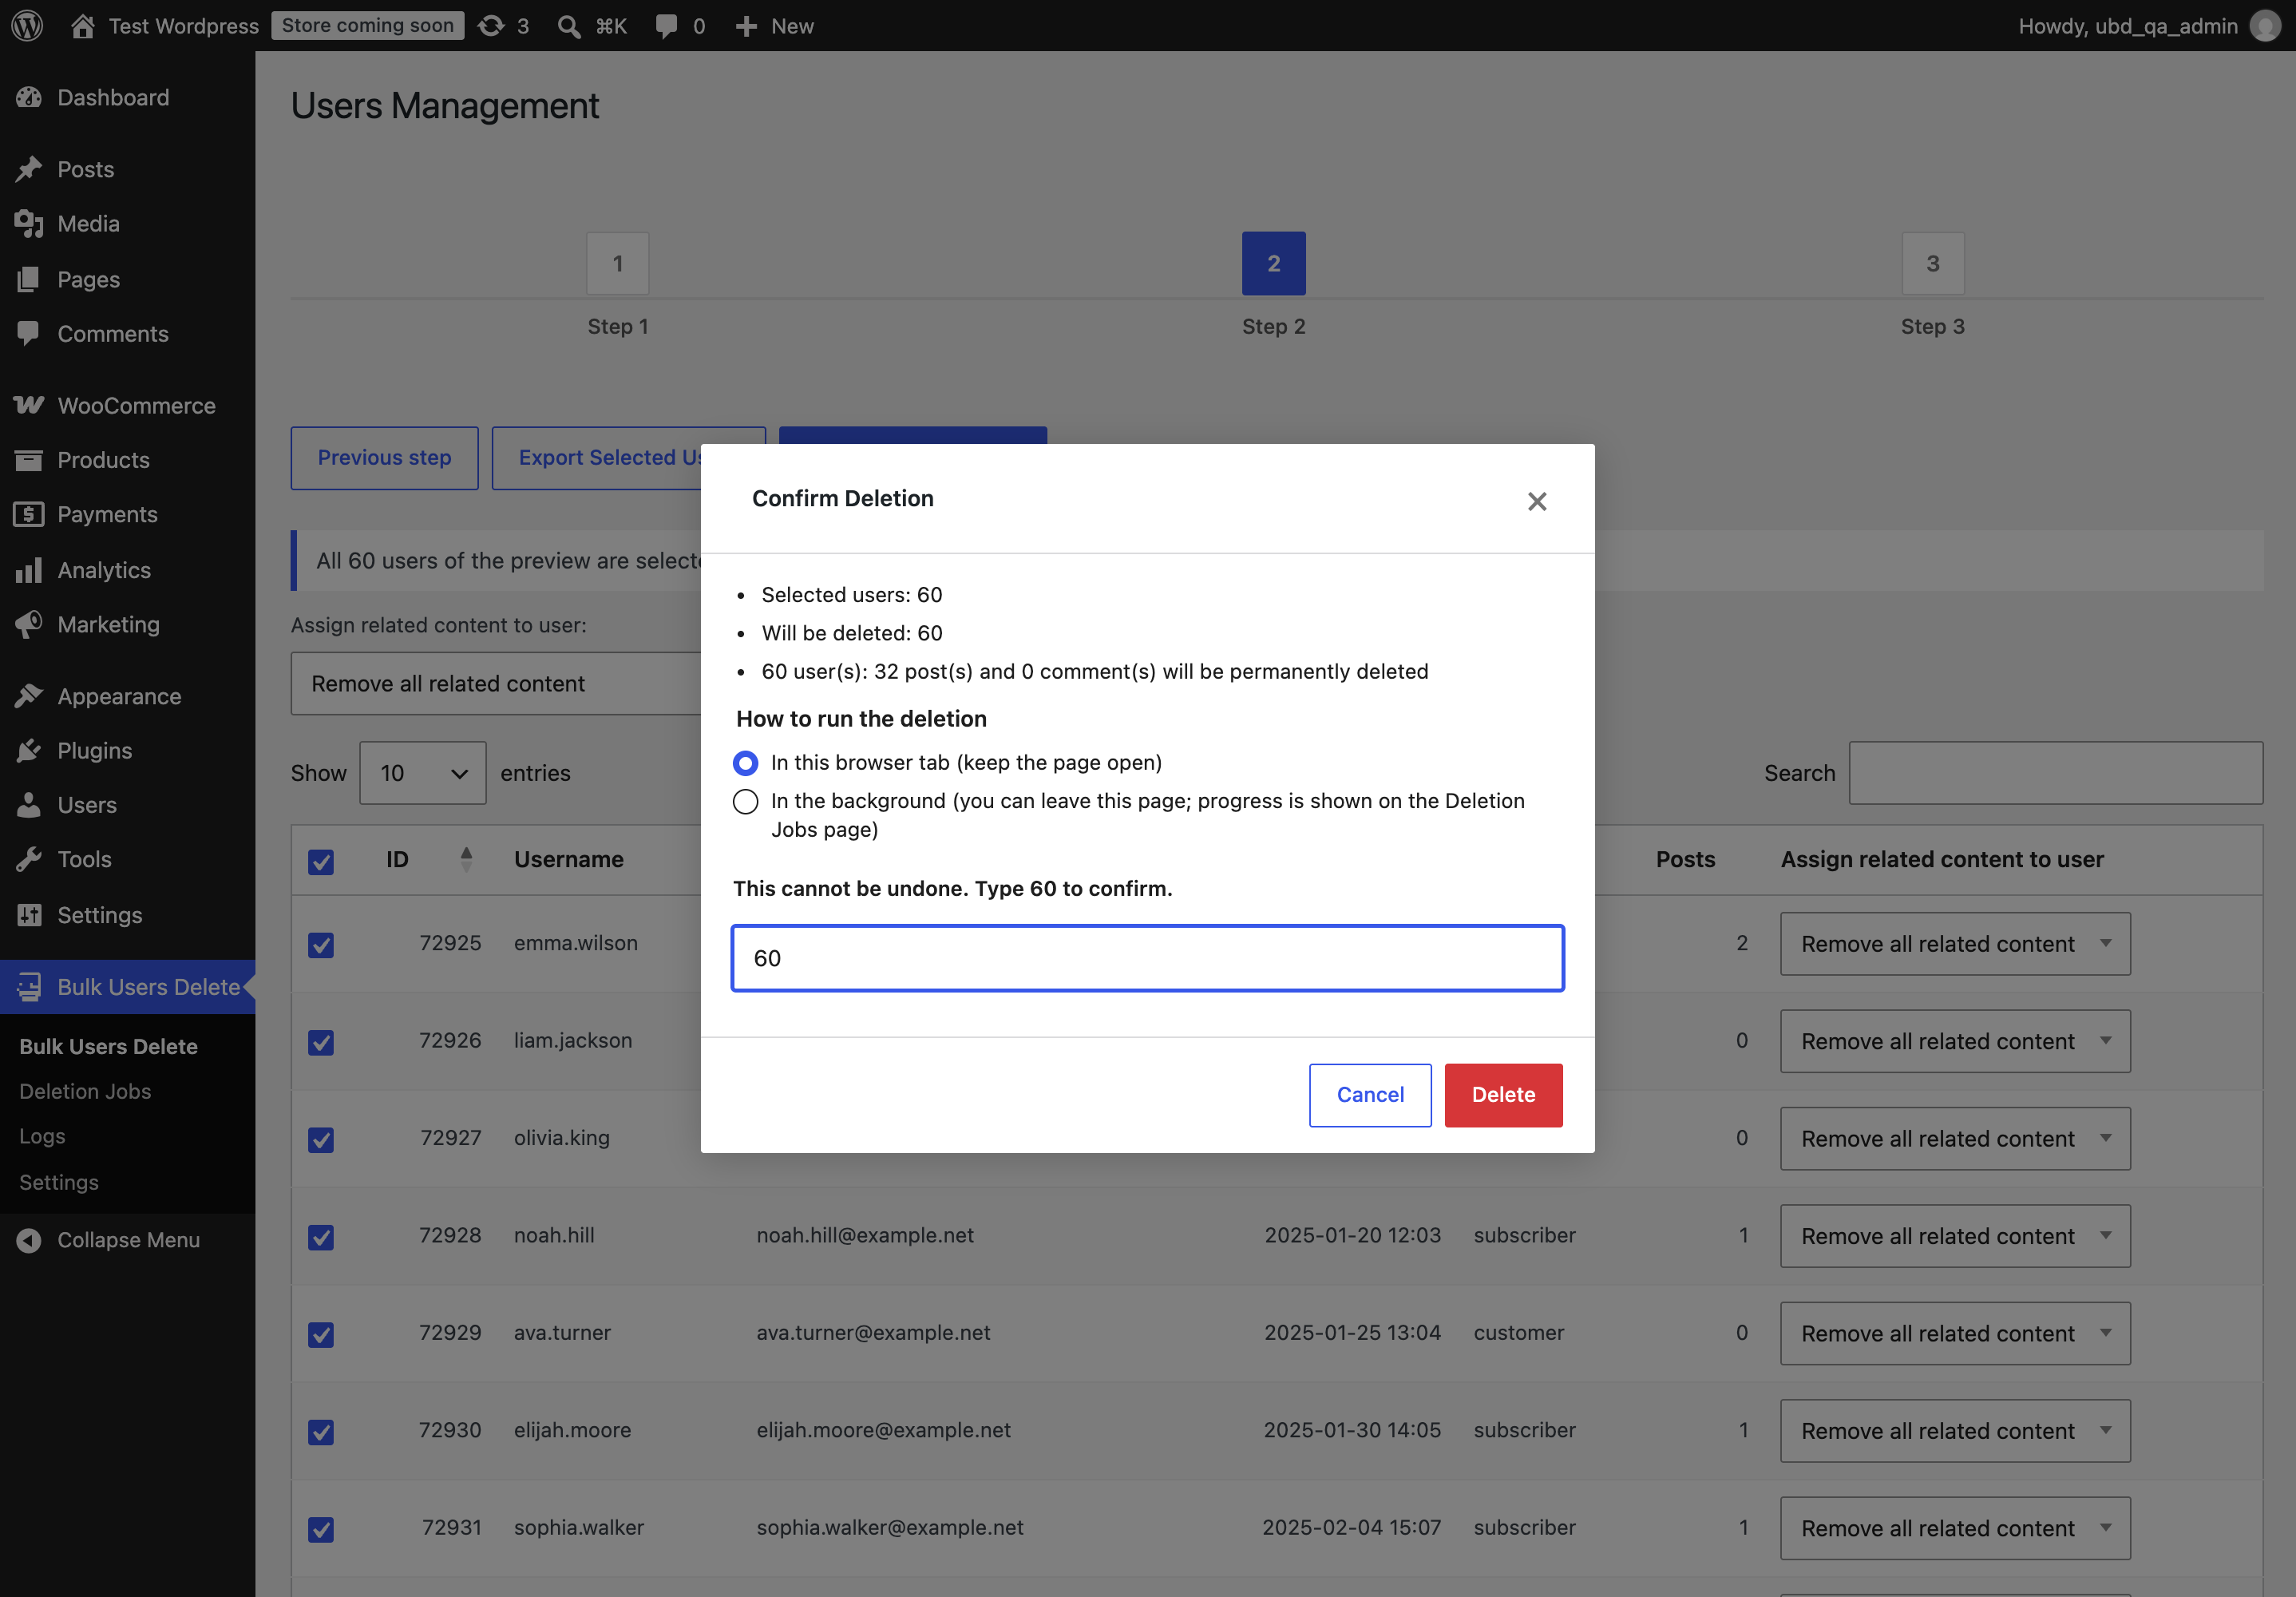Open the global 'Remove all related content' dropdown
Image resolution: width=2296 pixels, height=1597 pixels.
[x=497, y=684]
